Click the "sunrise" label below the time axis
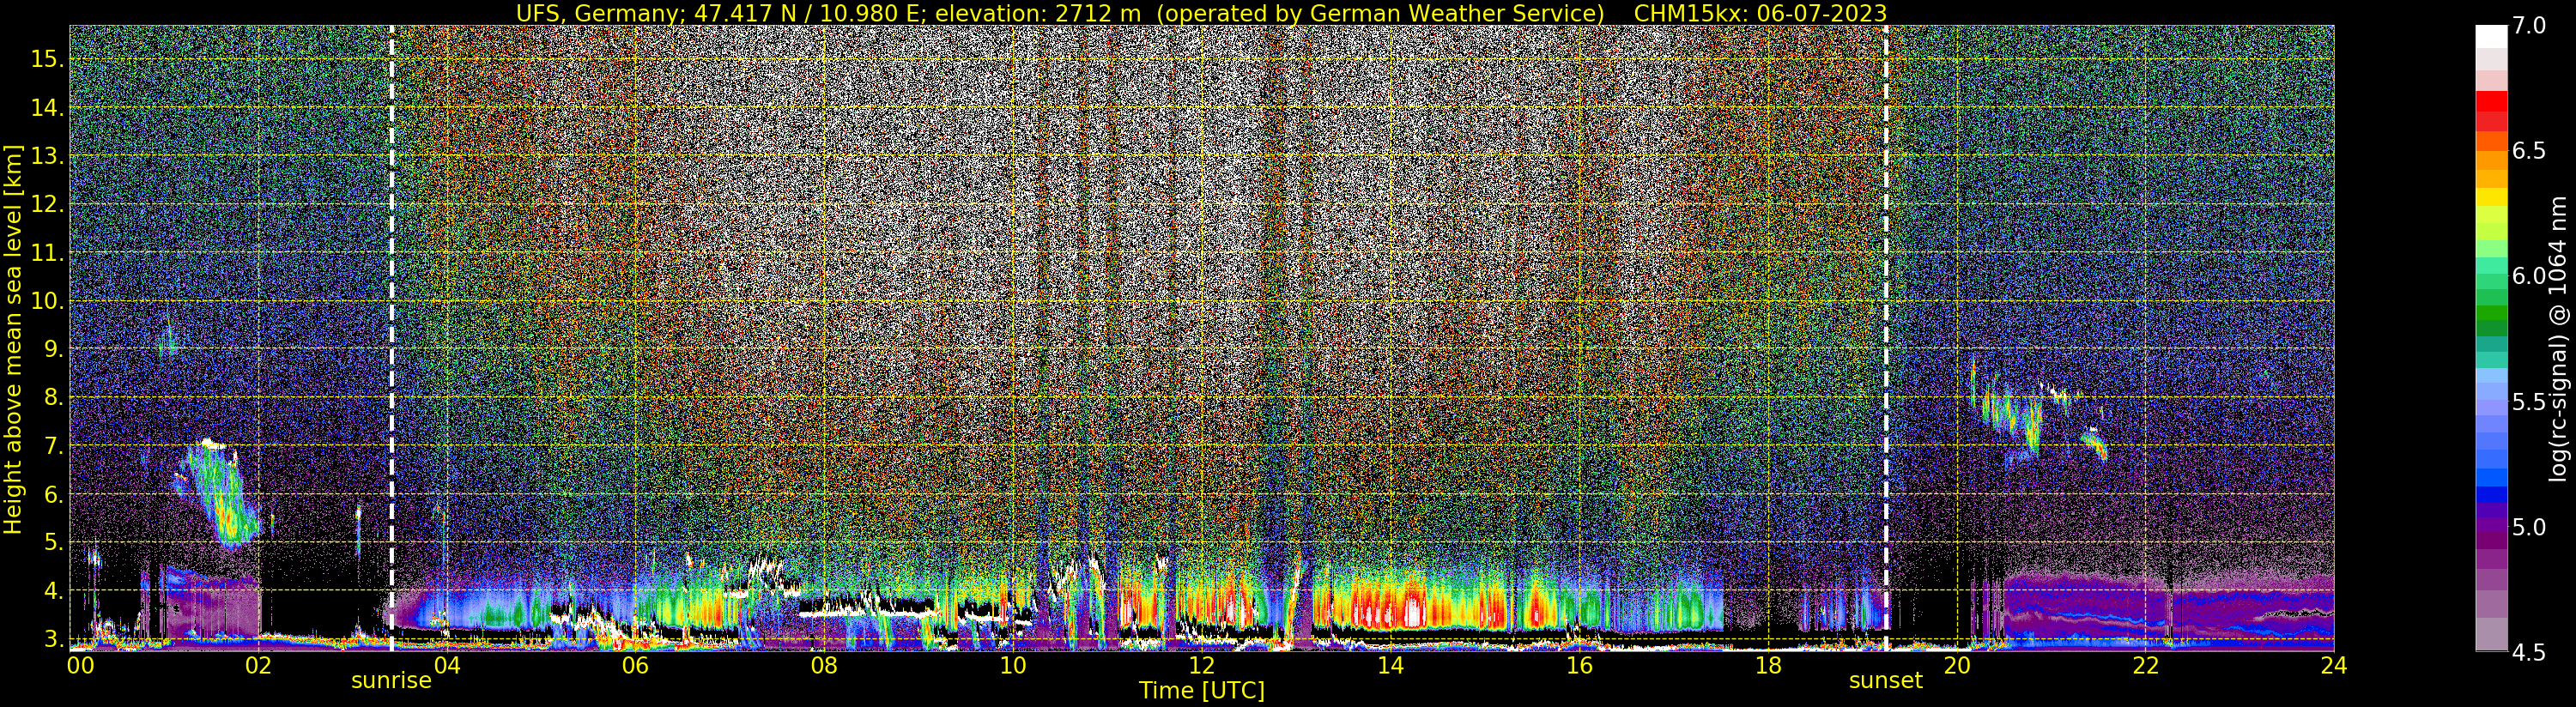This screenshot has height=707, width=2576. pos(391,680)
